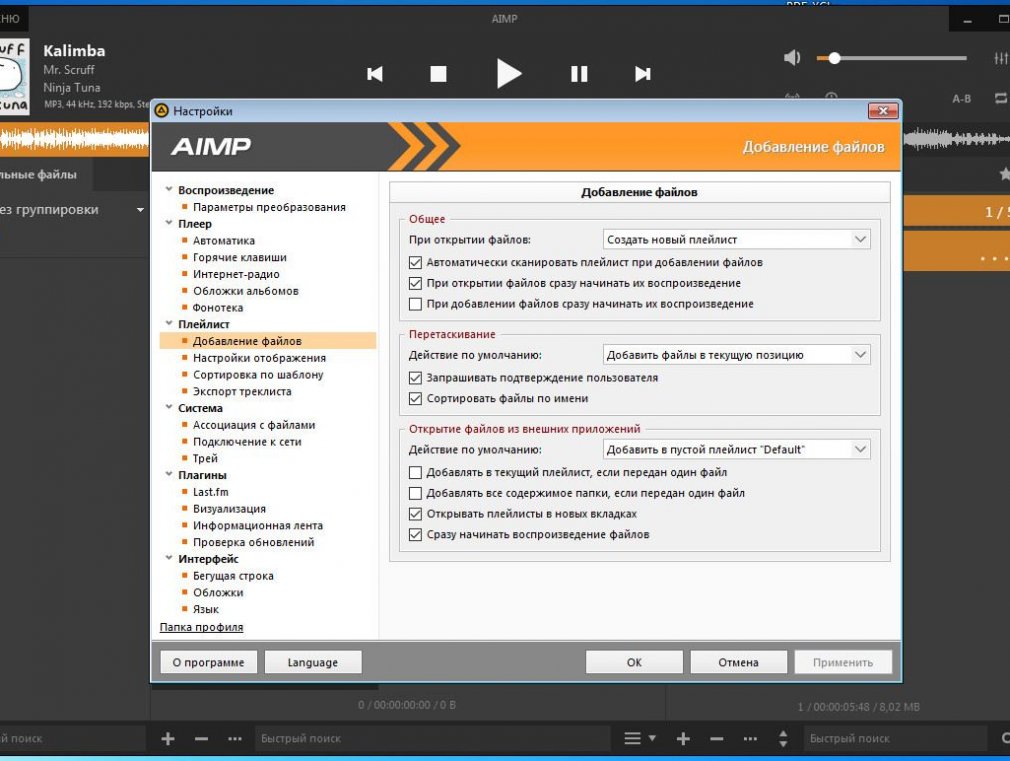Enable 'Добавлять все содержимое папки' checkbox
This screenshot has height=761, width=1010.
click(415, 493)
